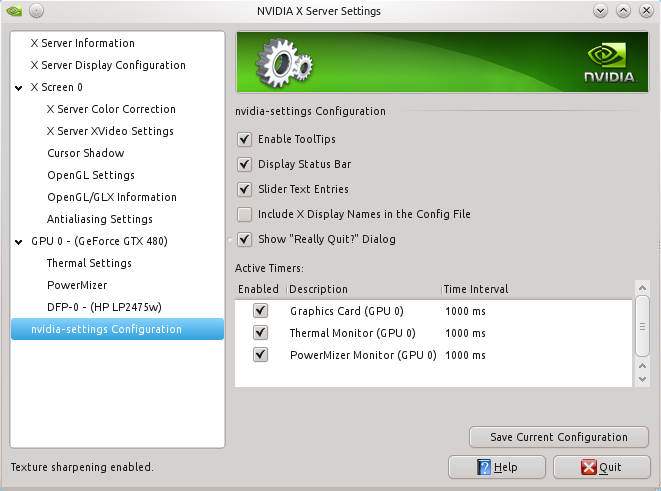Viewport: 661px width, 491px height.
Task: Open X Server Color Correction
Action: point(111,109)
